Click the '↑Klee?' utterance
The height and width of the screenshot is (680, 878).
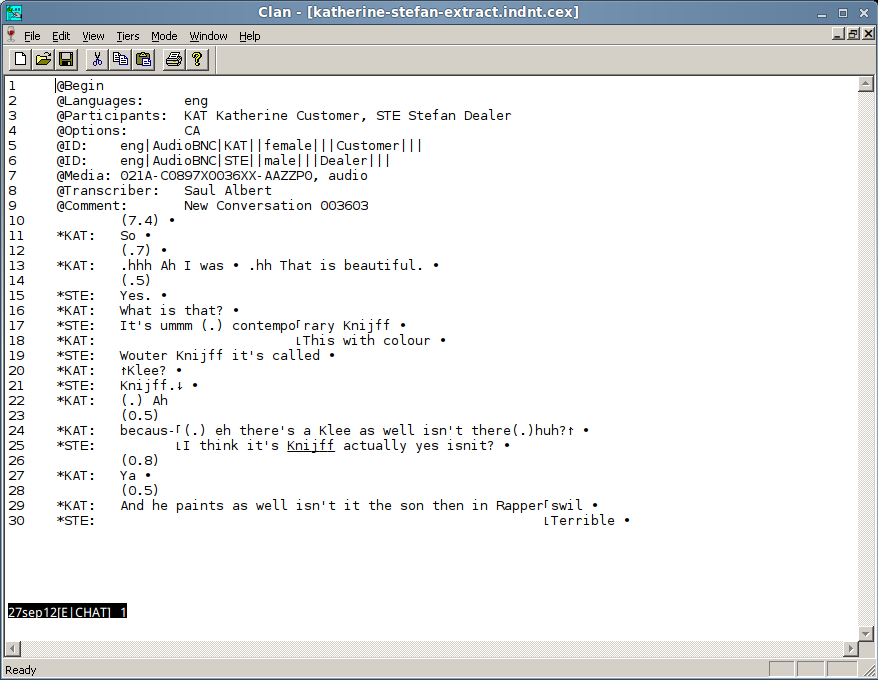[143, 371]
